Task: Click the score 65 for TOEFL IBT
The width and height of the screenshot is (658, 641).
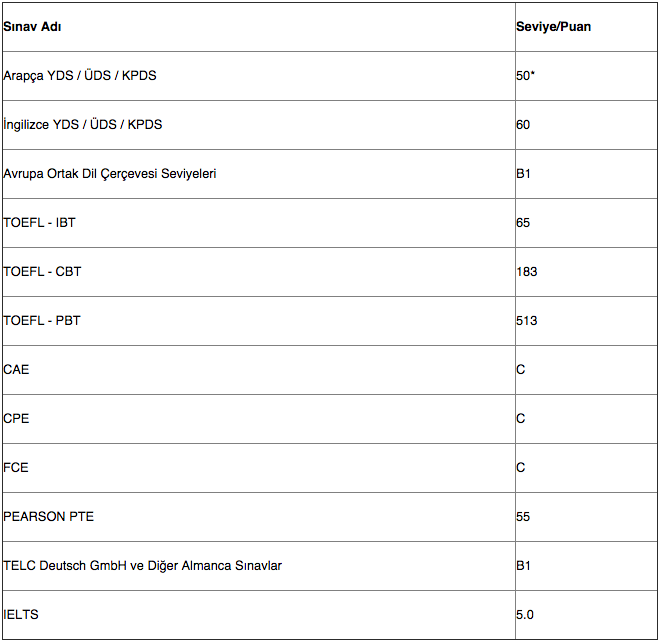Action: click(523, 223)
